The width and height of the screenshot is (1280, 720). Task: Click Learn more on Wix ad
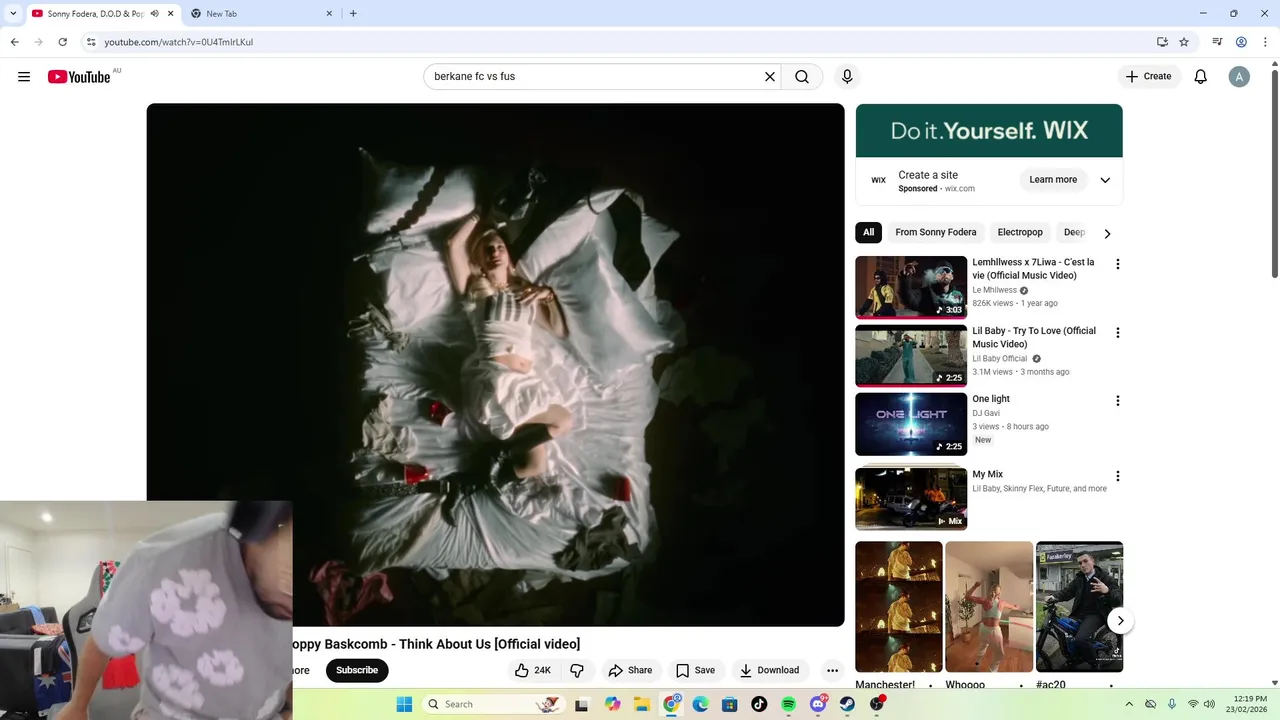(x=1053, y=180)
